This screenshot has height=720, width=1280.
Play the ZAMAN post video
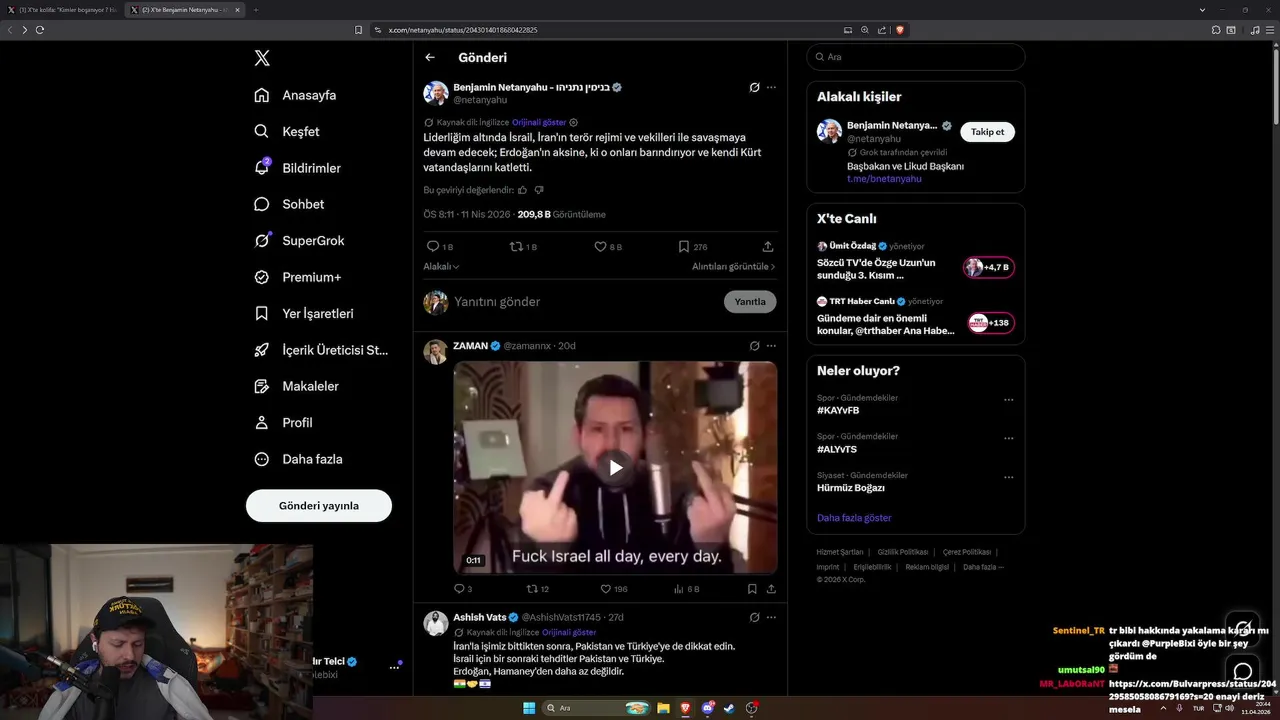point(616,467)
